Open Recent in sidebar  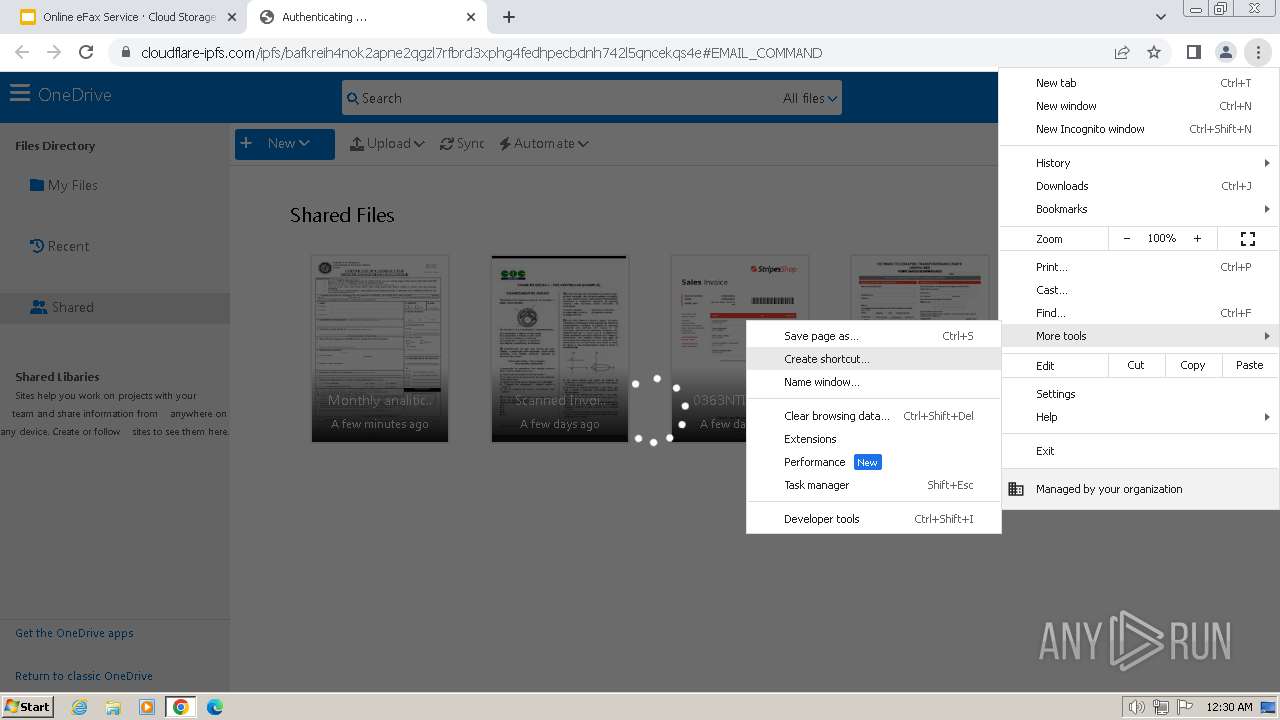point(60,246)
